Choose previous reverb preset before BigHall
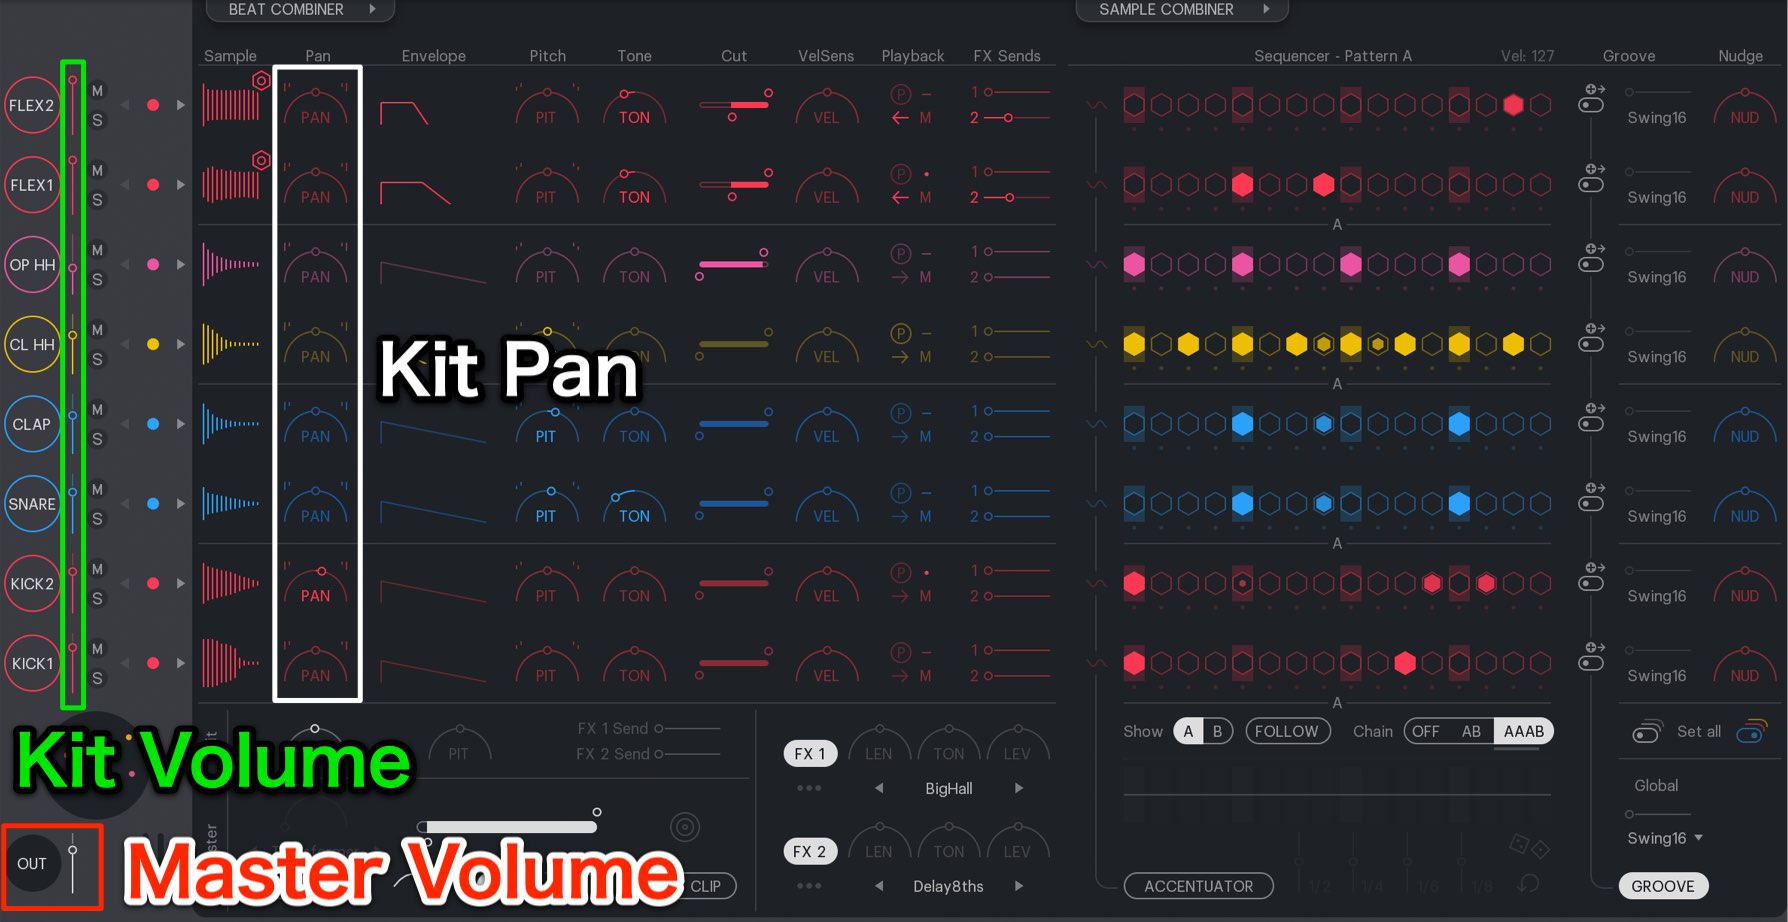 coord(879,788)
